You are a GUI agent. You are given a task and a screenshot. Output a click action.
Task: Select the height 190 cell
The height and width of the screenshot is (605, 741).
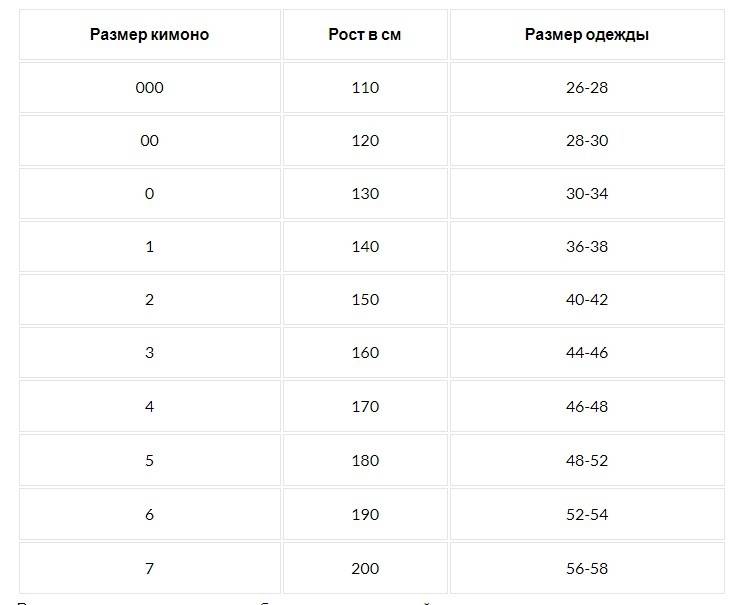[x=365, y=514]
